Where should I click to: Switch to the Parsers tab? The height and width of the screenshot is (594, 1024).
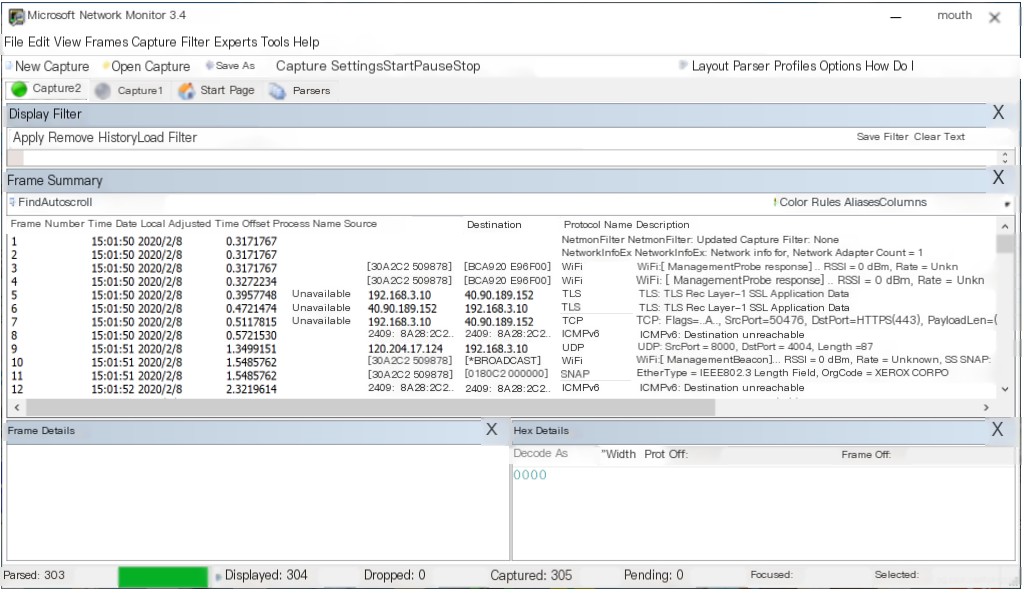tap(312, 91)
